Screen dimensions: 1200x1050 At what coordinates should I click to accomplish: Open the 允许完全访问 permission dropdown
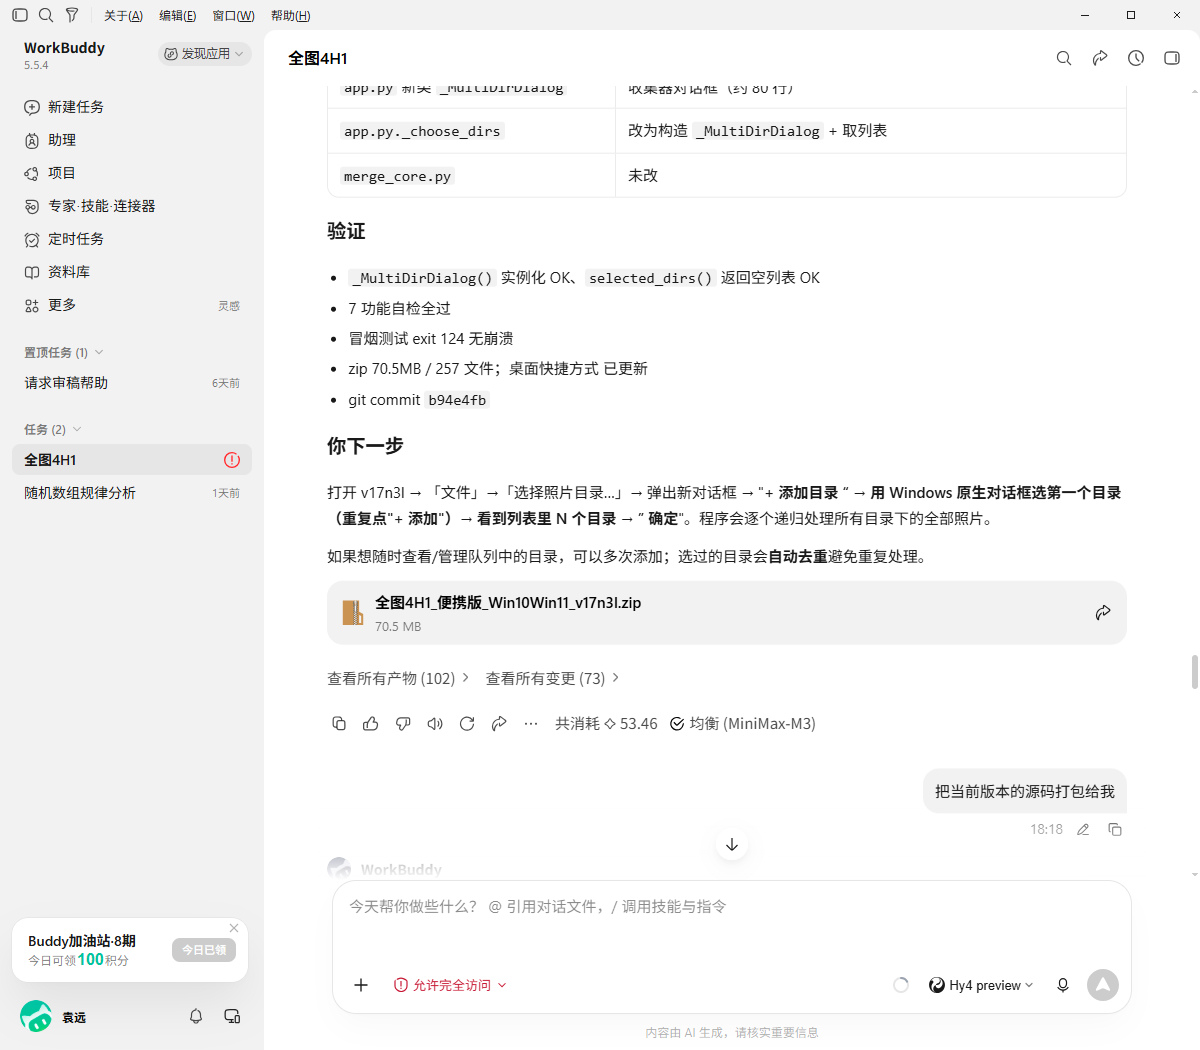point(450,985)
